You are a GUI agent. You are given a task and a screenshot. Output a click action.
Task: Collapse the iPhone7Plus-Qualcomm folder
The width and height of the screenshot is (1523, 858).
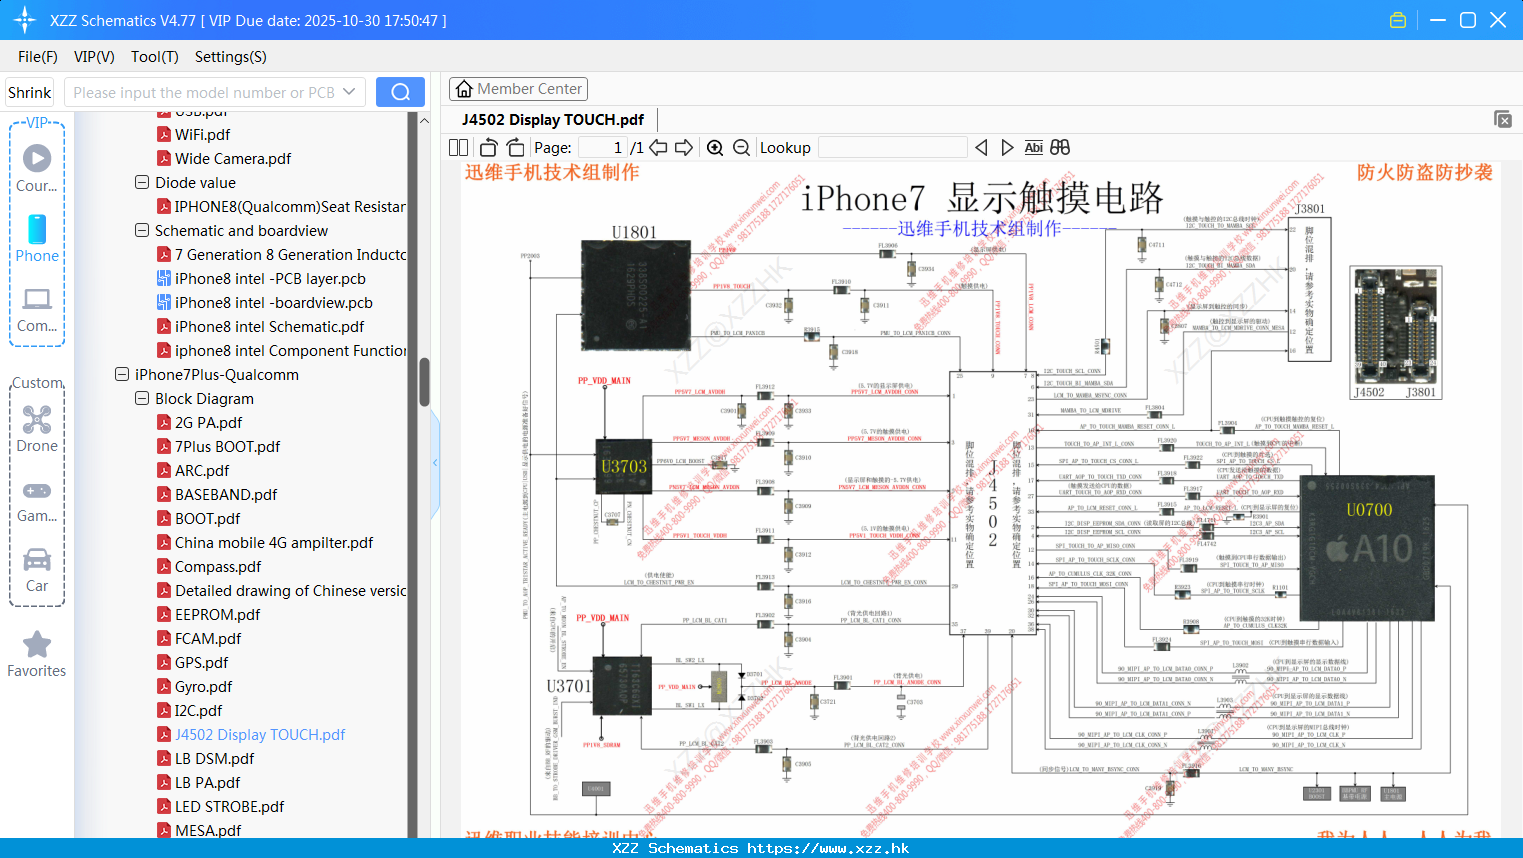(x=122, y=374)
